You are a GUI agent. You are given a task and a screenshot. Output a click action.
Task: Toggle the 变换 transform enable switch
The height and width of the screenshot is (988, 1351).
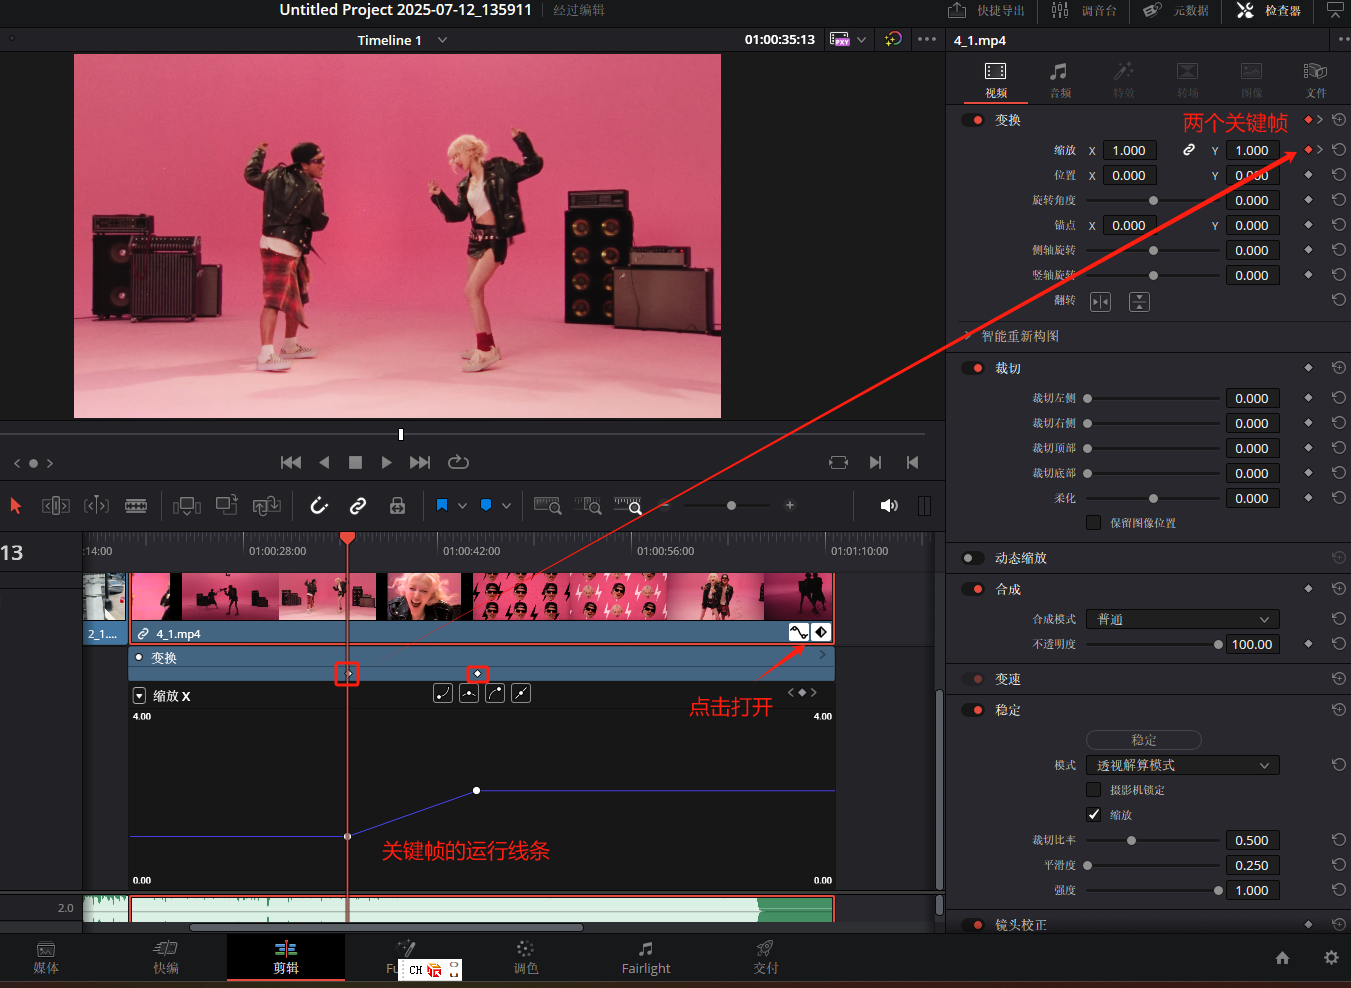pos(973,120)
